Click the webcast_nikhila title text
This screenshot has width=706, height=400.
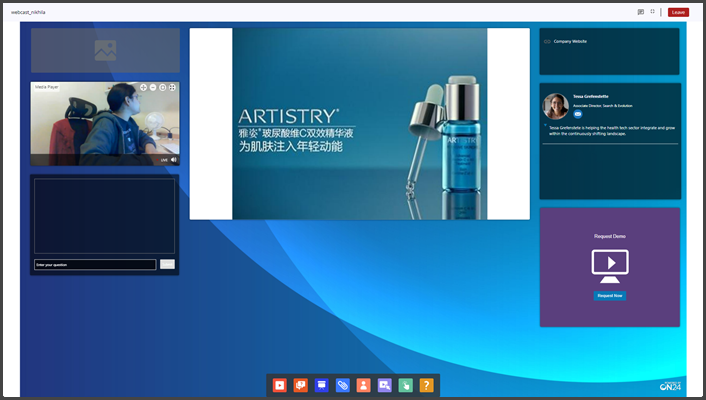tap(28, 12)
